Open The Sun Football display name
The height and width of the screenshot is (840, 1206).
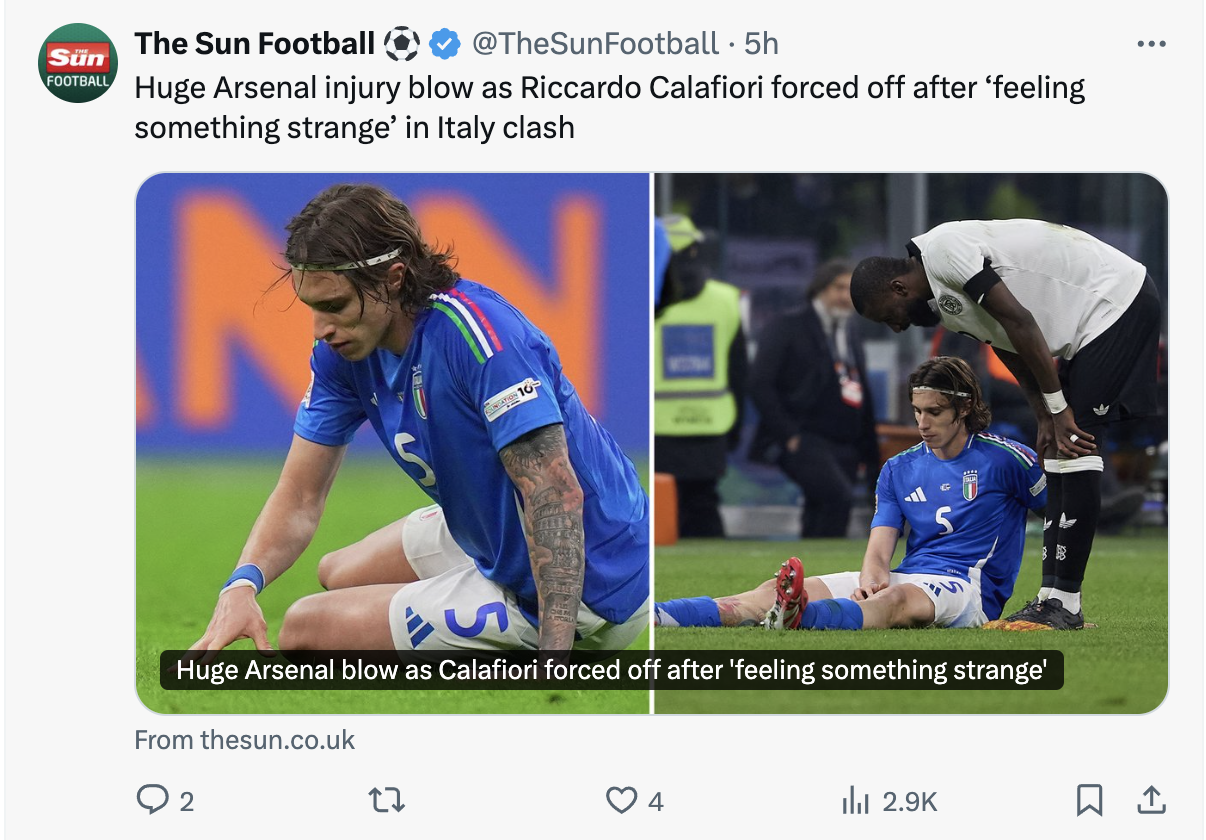point(254,44)
